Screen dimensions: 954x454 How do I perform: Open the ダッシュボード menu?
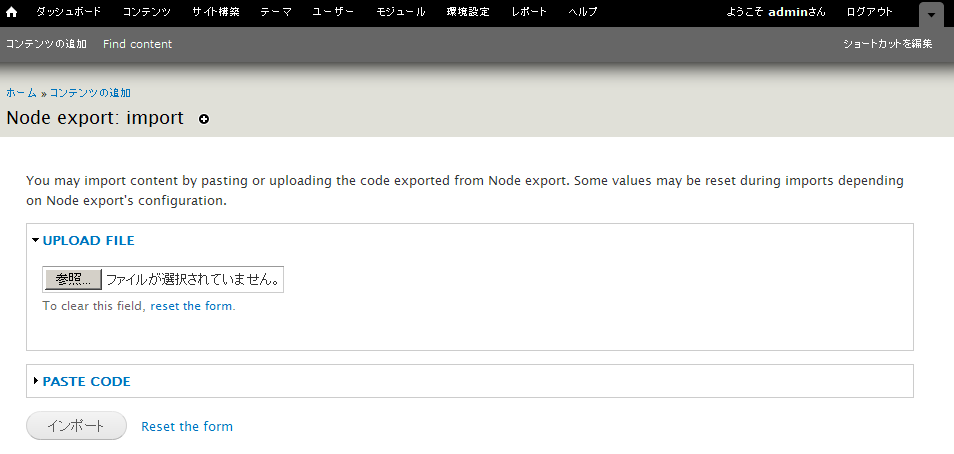coord(68,12)
